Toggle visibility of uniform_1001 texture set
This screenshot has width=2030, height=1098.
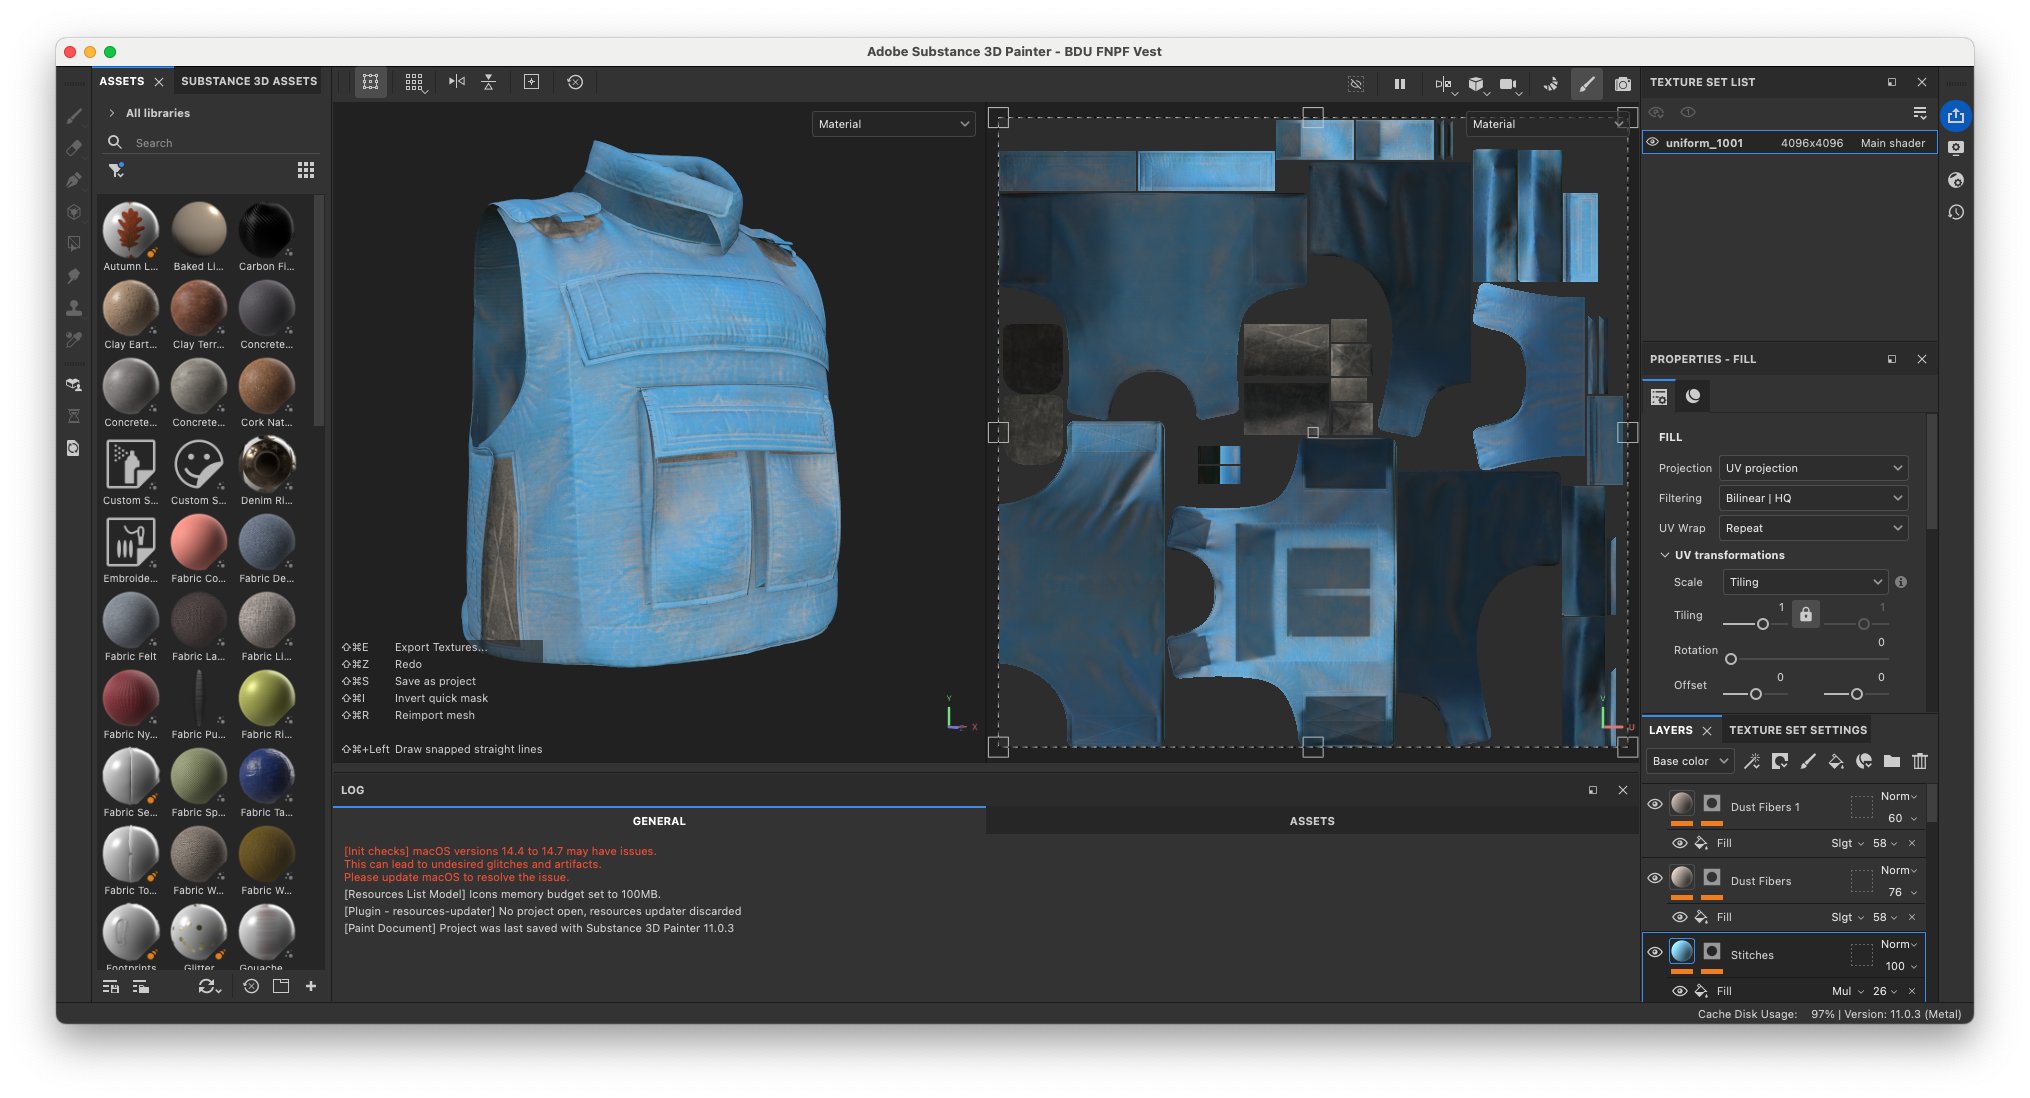click(1653, 142)
